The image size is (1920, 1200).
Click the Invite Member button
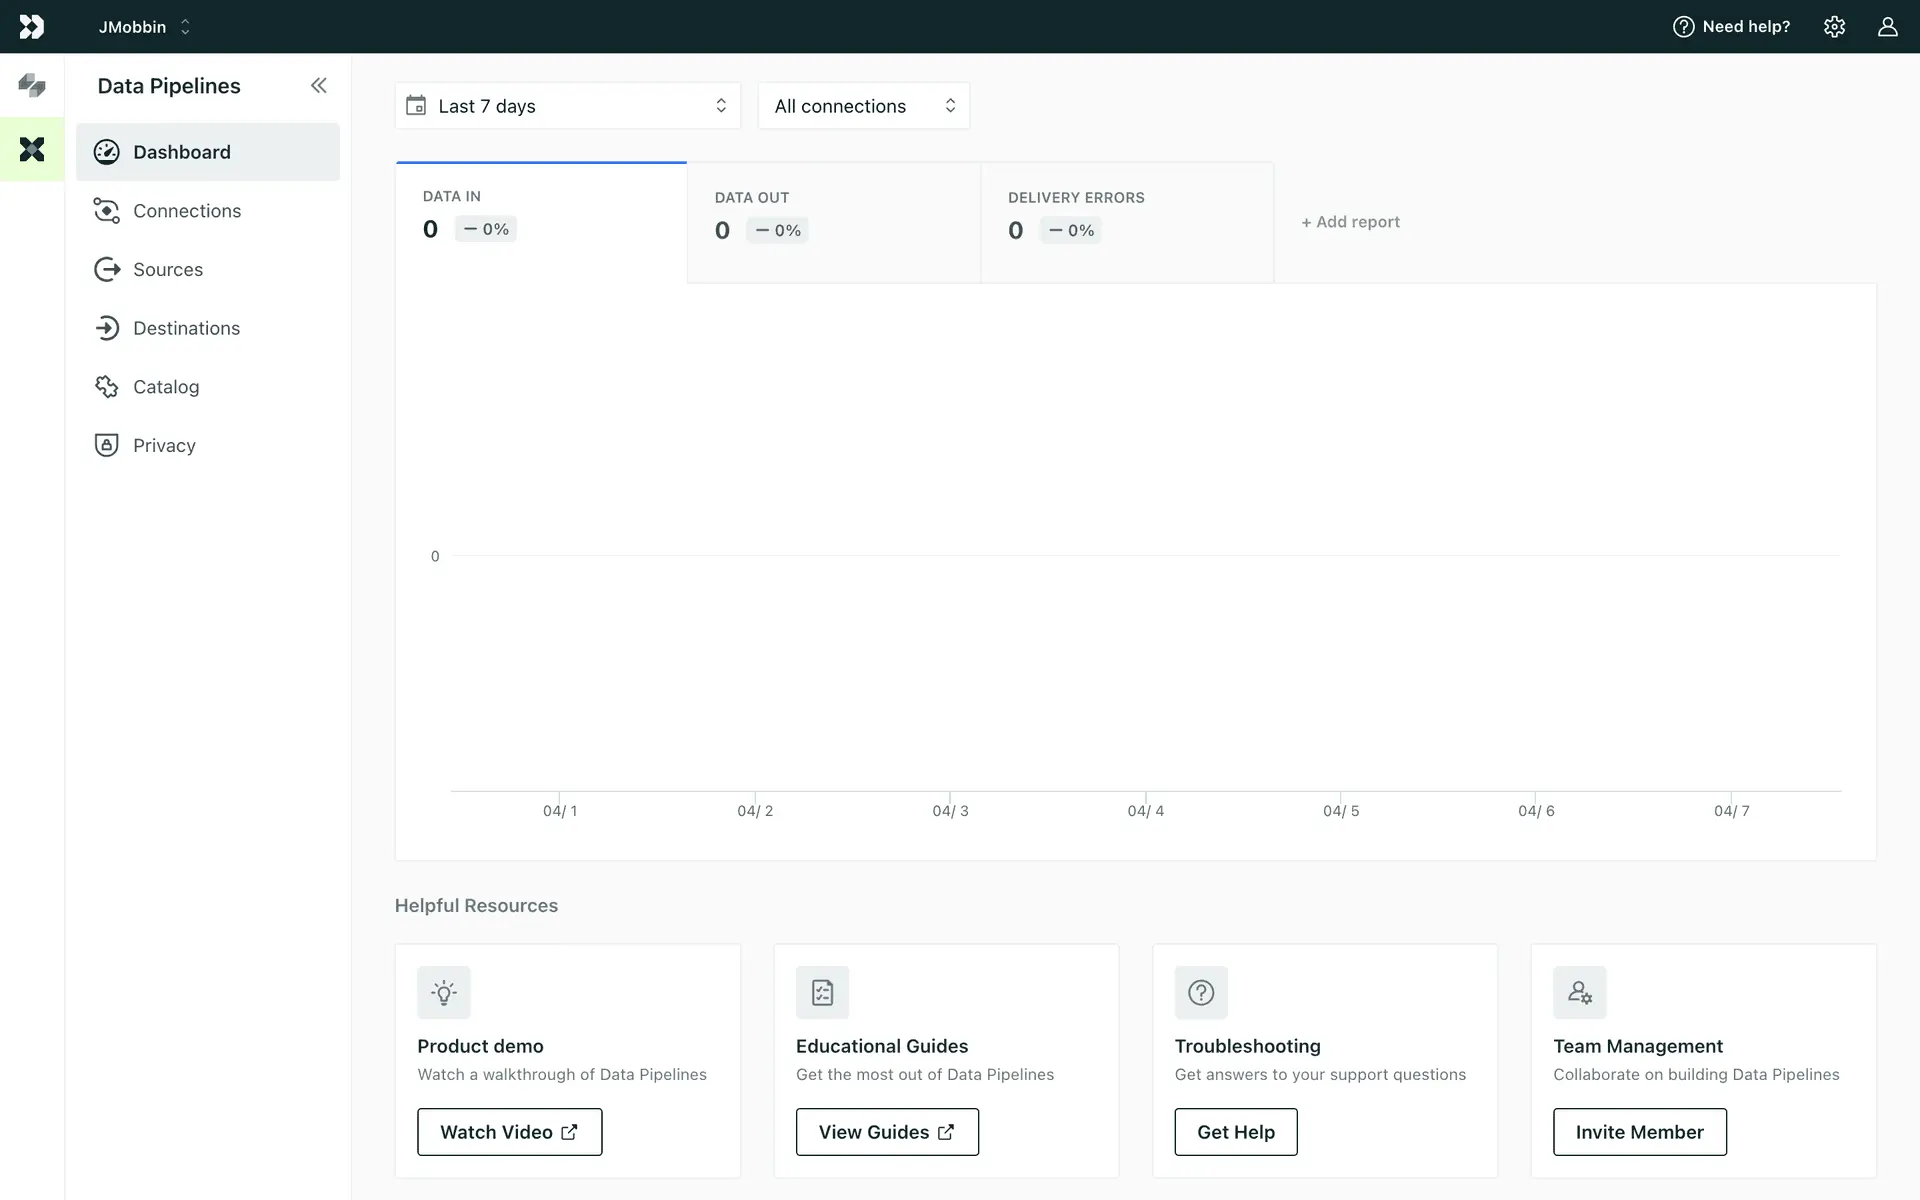tap(1639, 1132)
